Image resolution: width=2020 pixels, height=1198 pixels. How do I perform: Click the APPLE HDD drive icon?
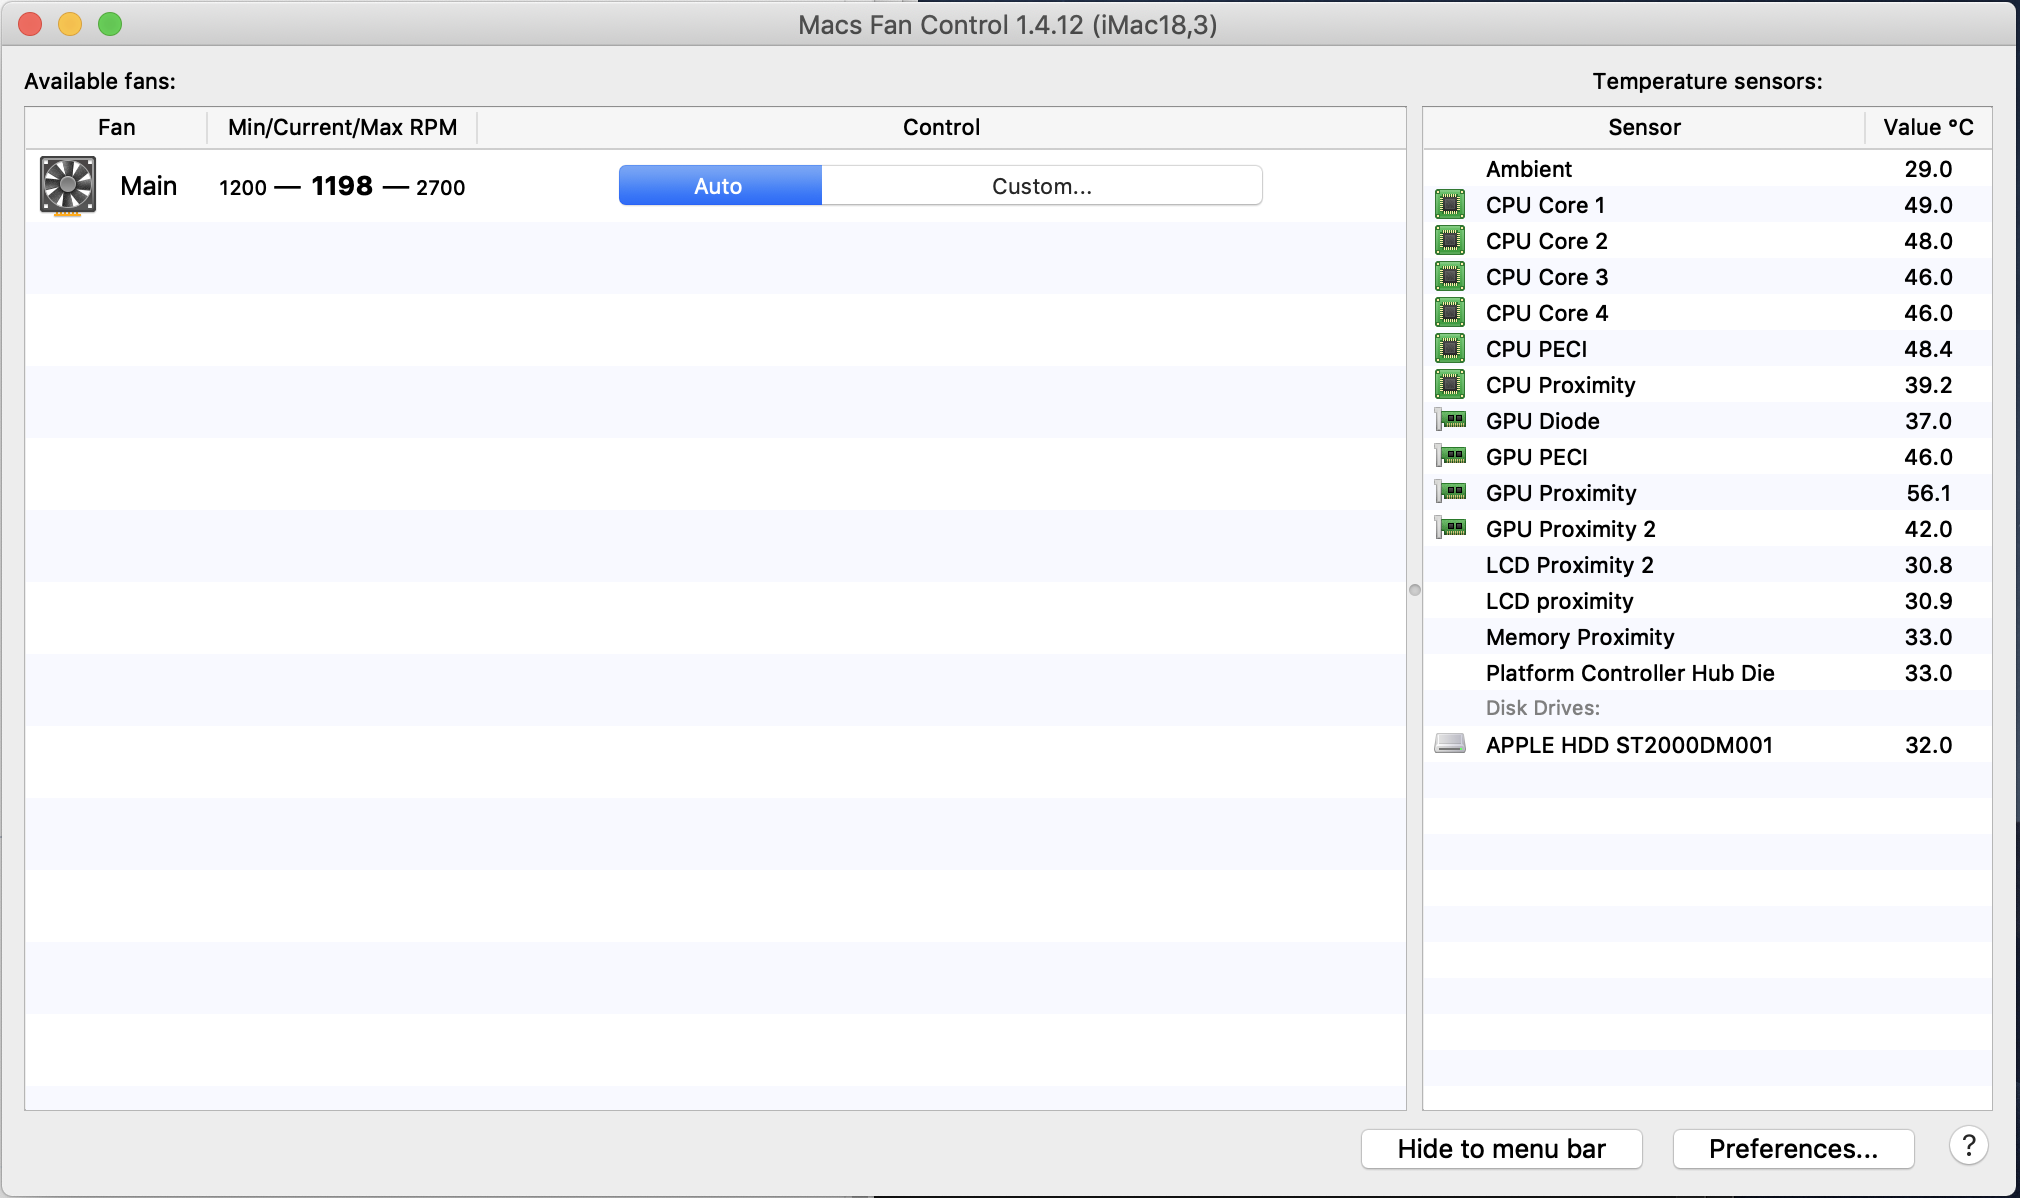click(x=1449, y=744)
